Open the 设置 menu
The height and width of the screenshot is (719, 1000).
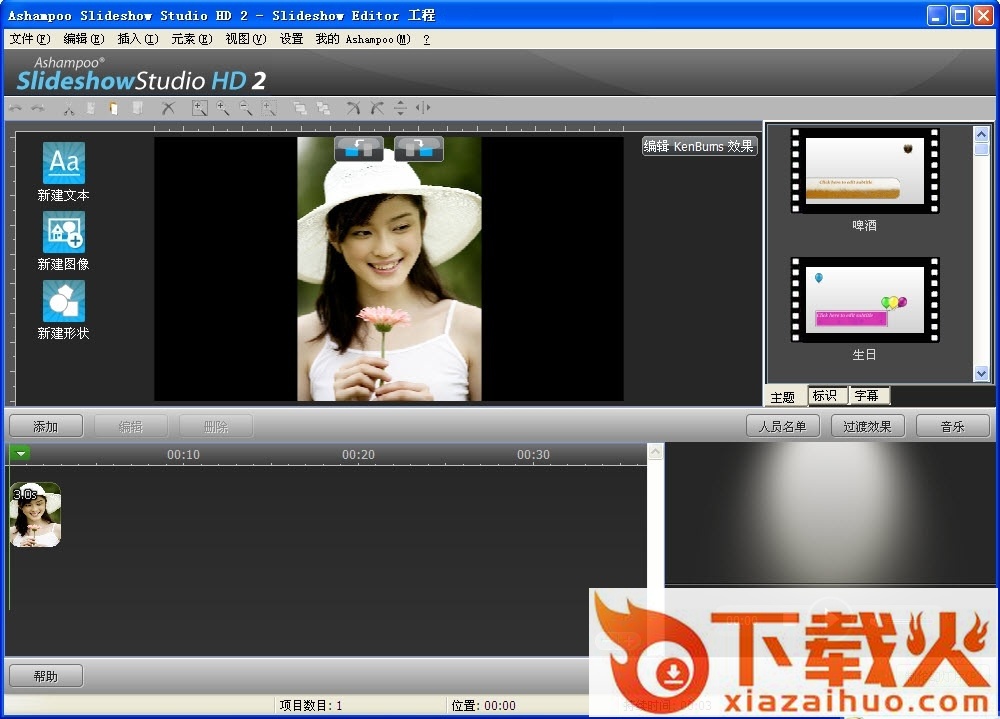click(291, 39)
